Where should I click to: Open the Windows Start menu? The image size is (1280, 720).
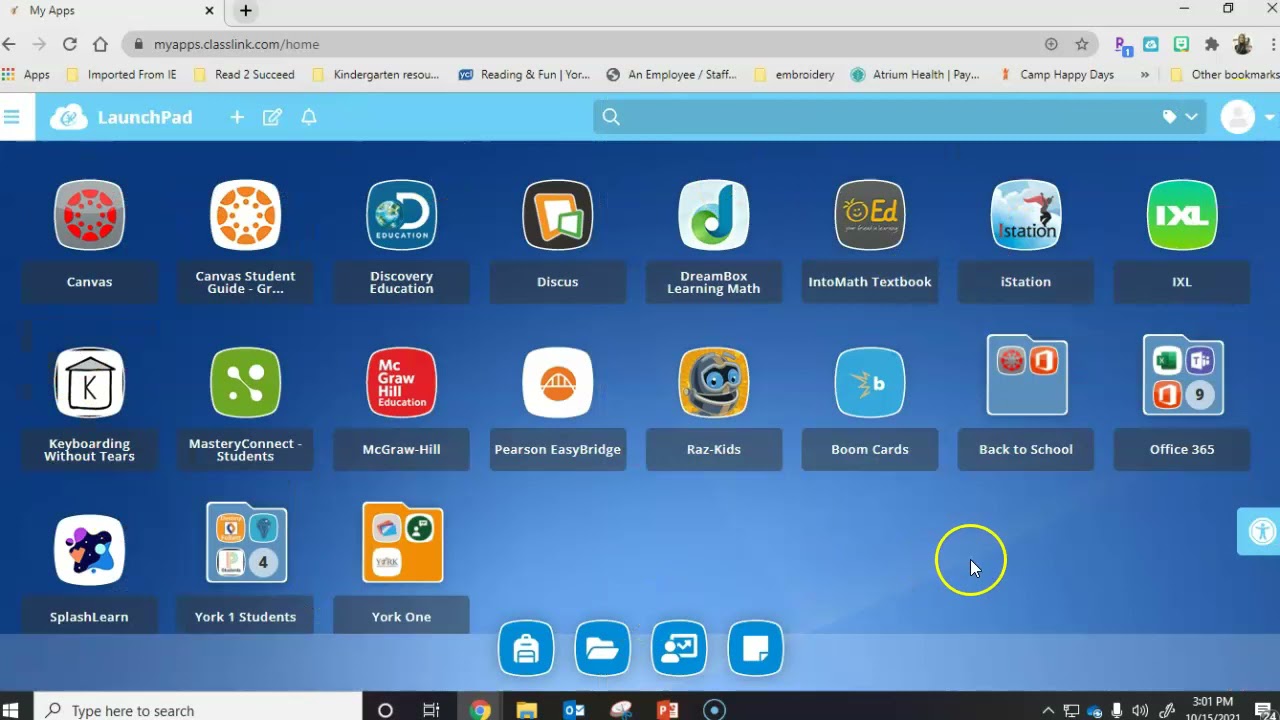point(12,710)
